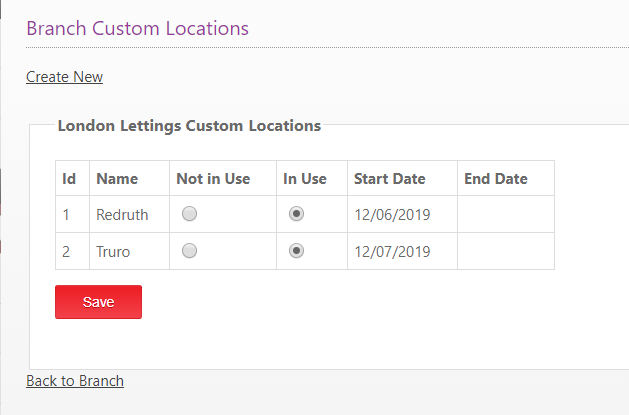
Task: Click Truro's start date 12/07/2019
Action: 392,251
